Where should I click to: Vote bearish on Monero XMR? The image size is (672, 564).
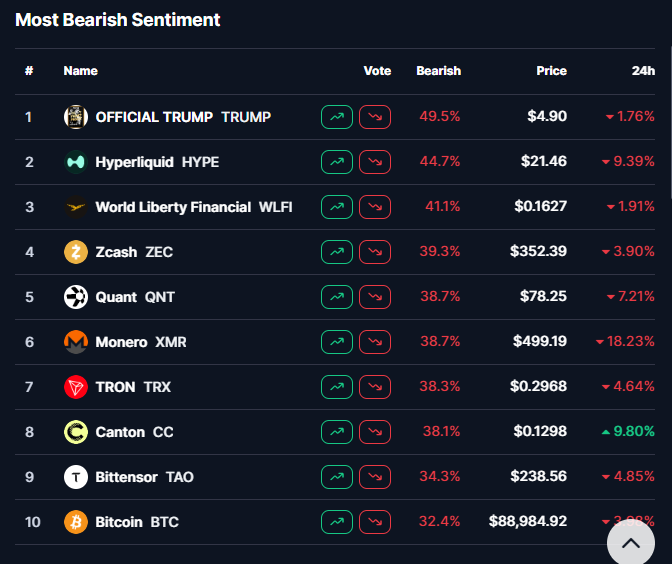click(x=375, y=342)
